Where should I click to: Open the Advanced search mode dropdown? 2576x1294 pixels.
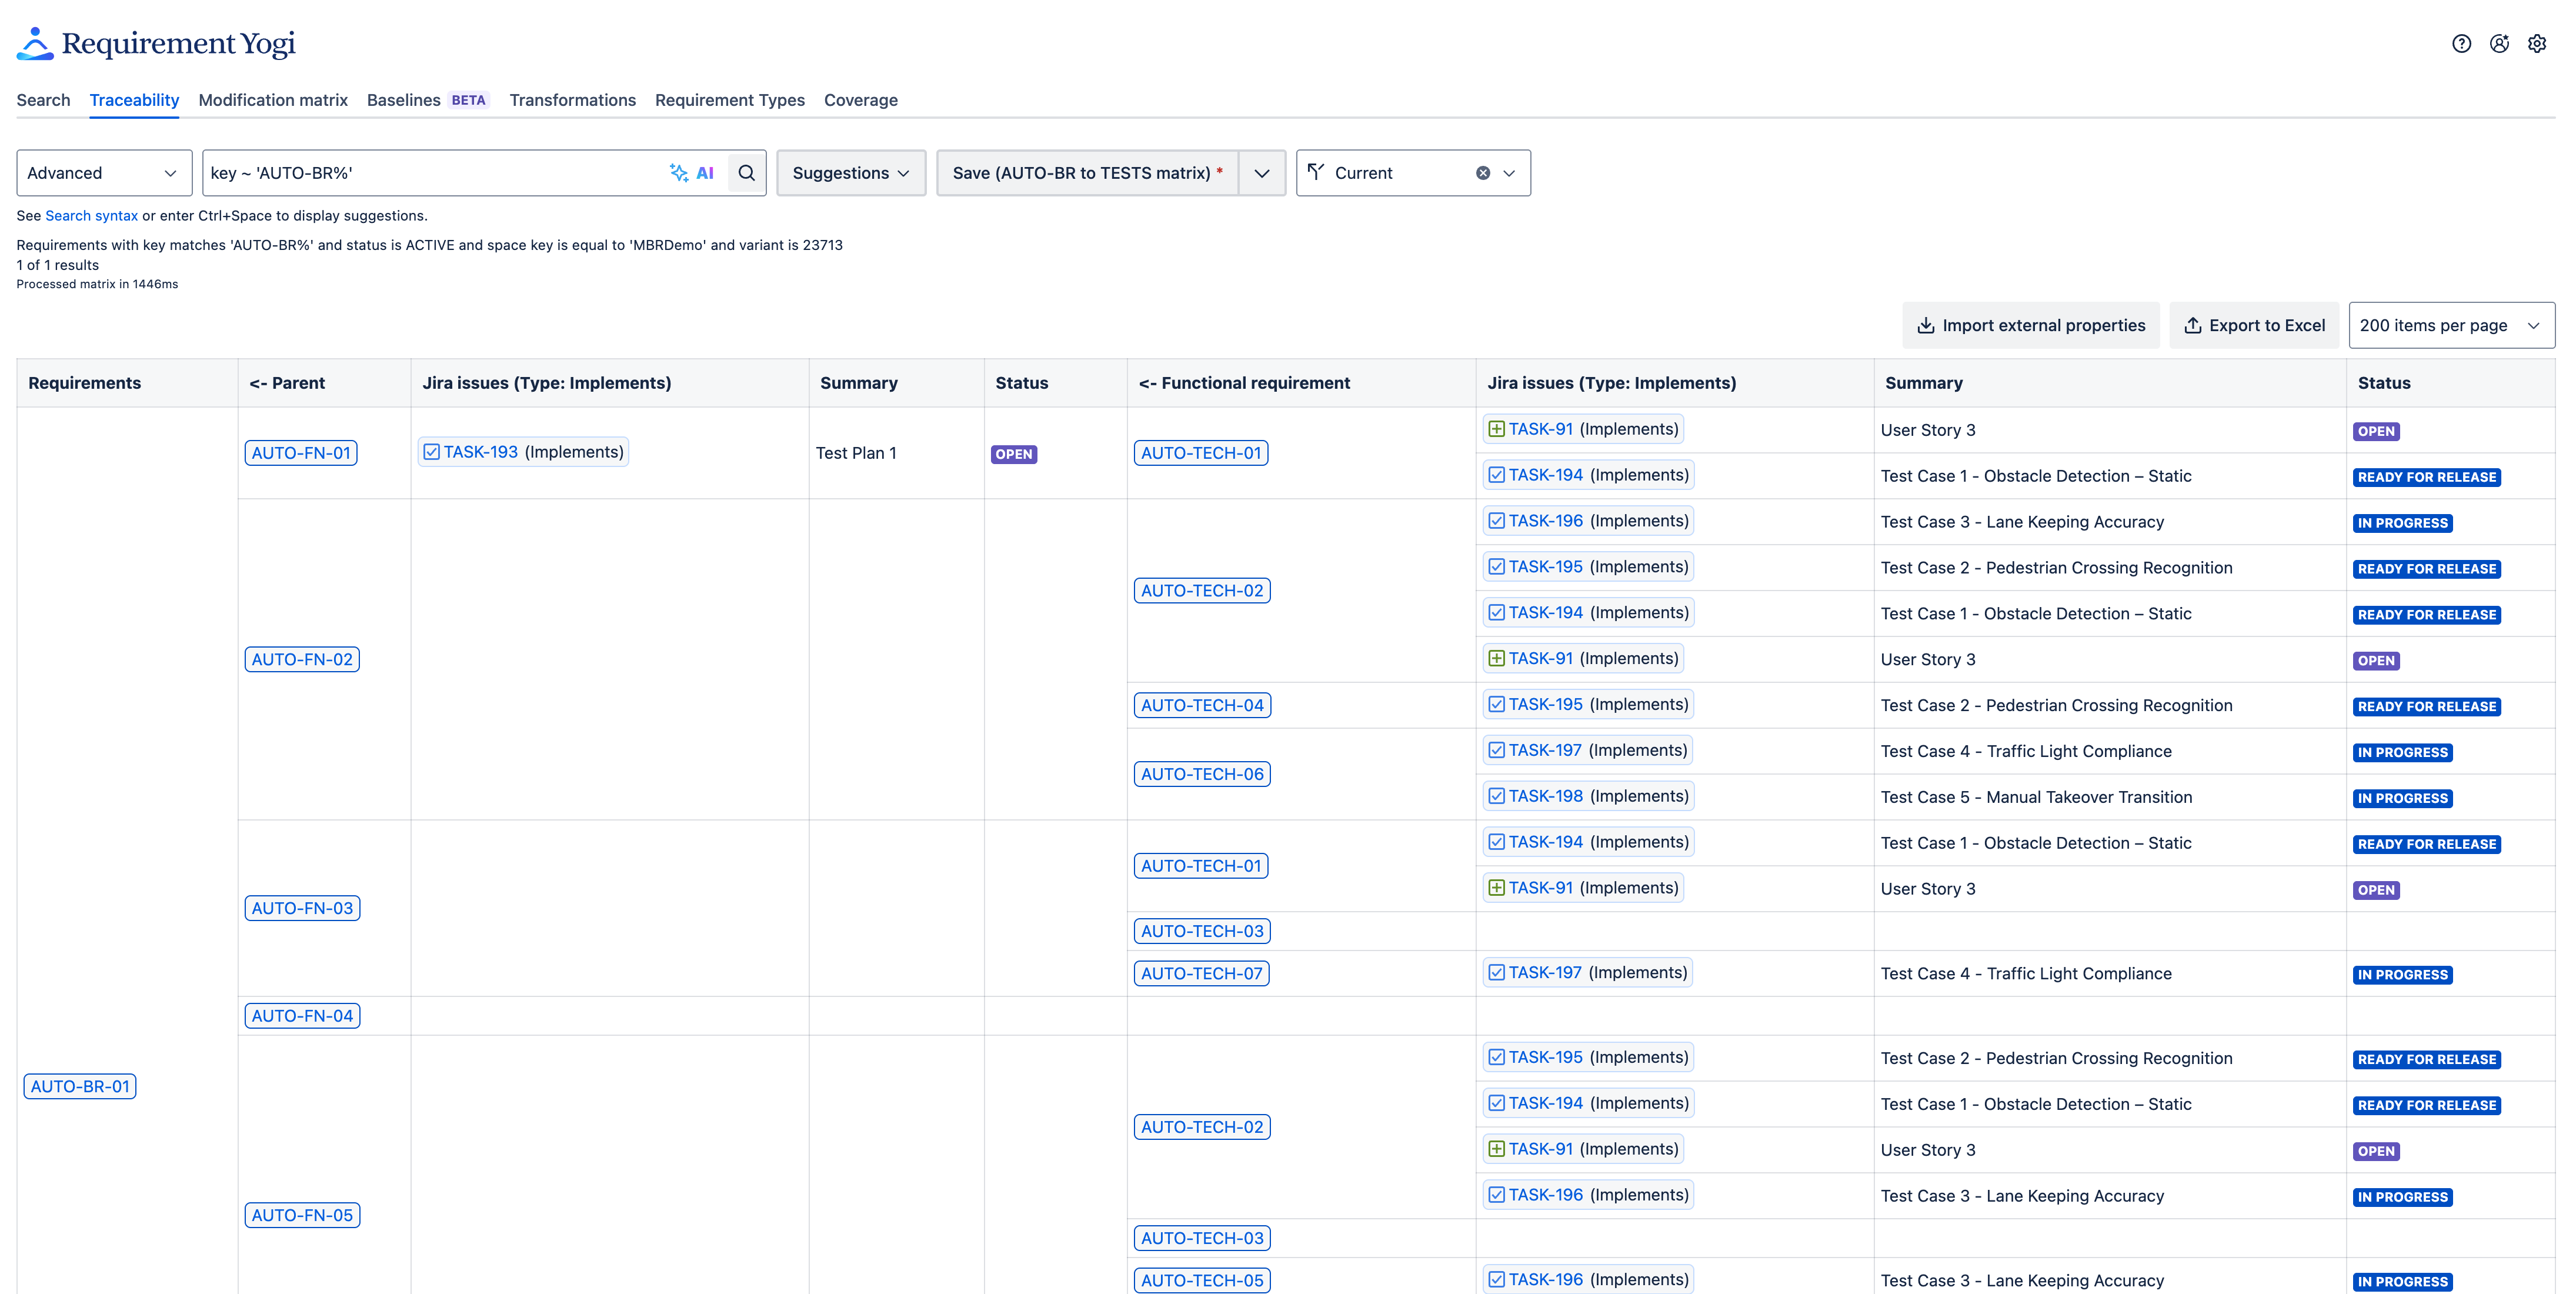104,173
